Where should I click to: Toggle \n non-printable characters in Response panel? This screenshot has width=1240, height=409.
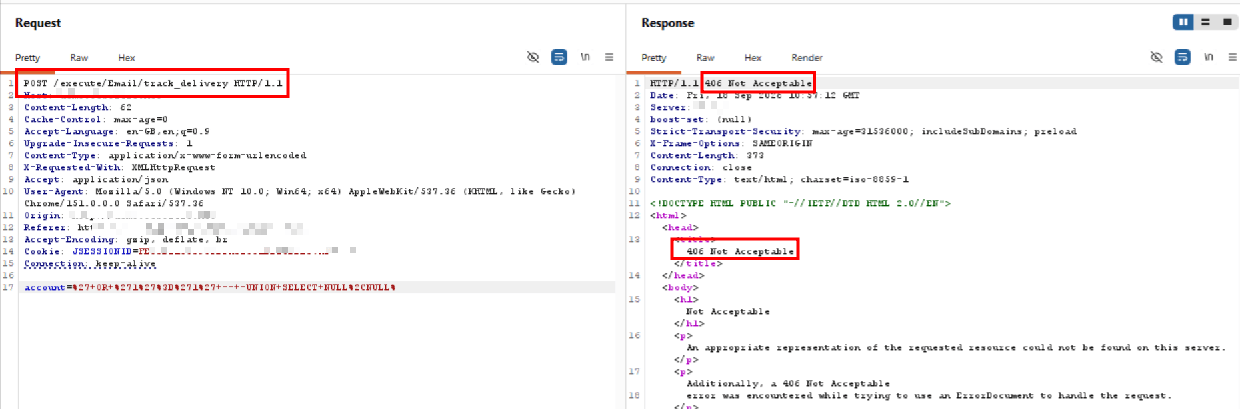[1208, 57]
